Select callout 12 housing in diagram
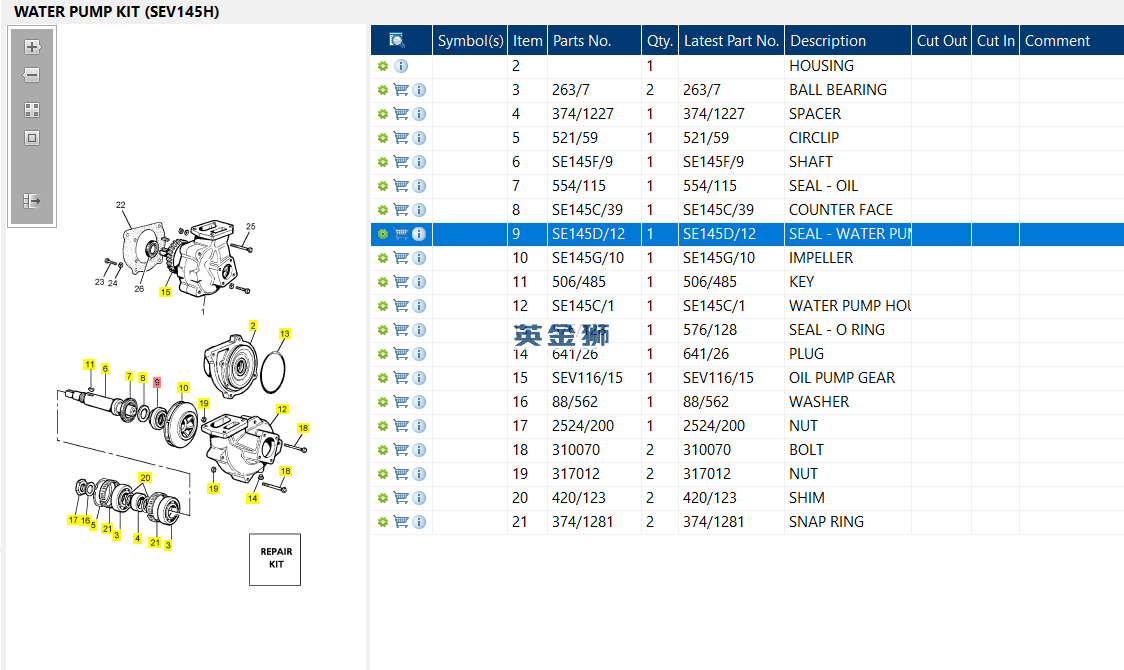The width and height of the screenshot is (1124, 670). (x=282, y=409)
